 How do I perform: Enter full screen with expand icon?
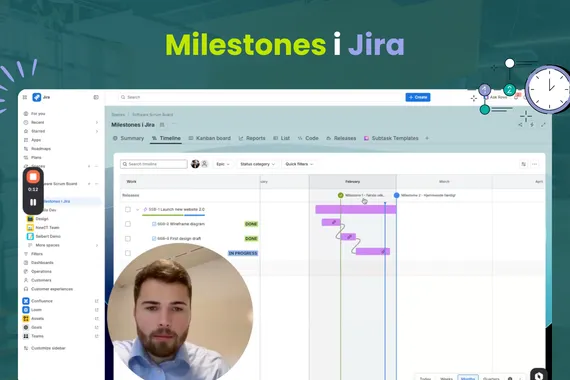[543, 125]
